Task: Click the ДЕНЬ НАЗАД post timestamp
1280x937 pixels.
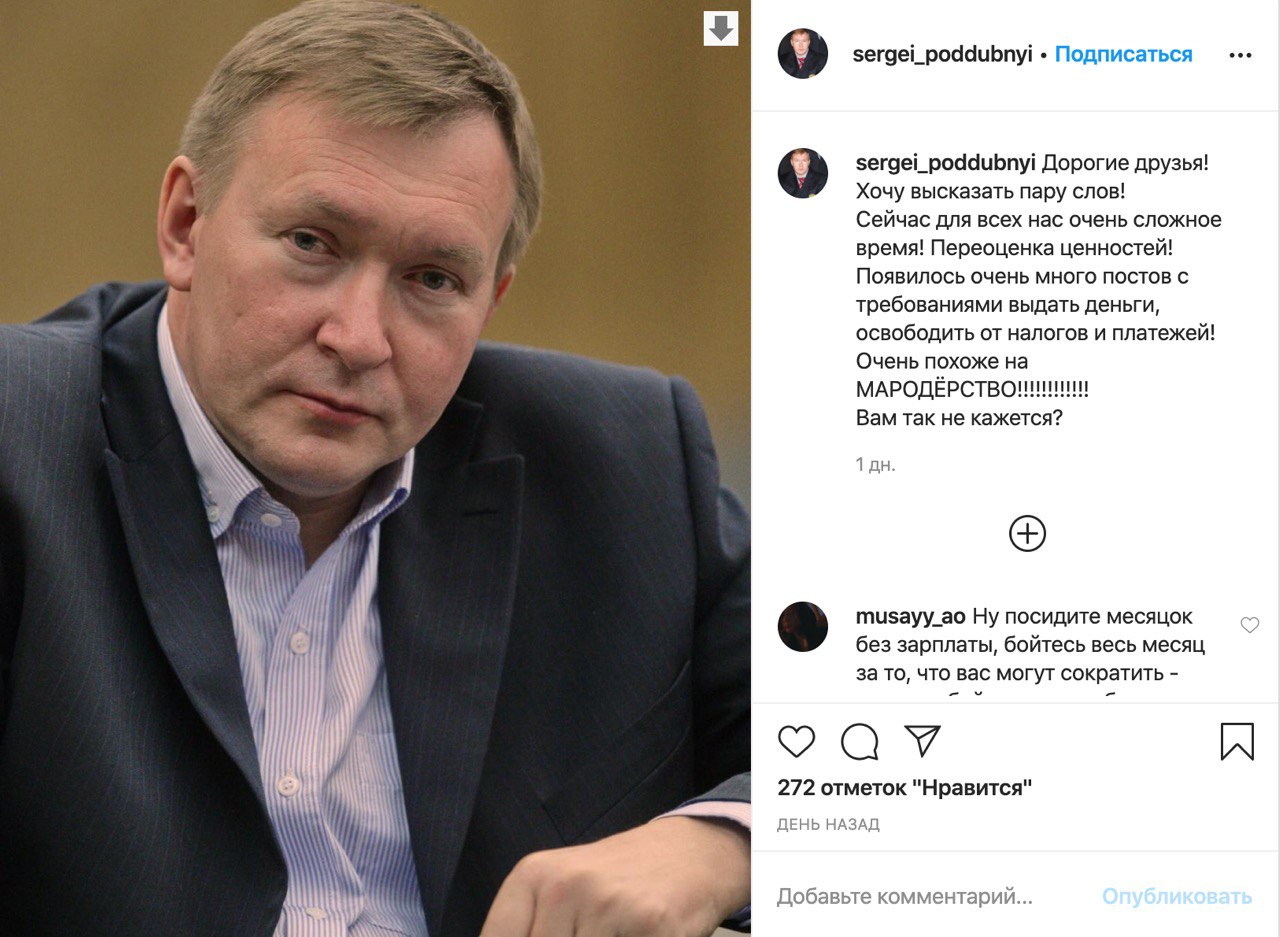Action: [828, 825]
